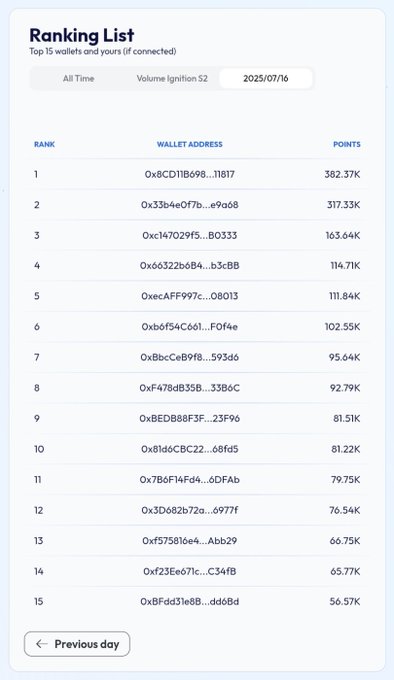Select the rank 6 wallet 0xb6f54C661...F0f4e
The width and height of the screenshot is (394, 680).
tap(190, 327)
